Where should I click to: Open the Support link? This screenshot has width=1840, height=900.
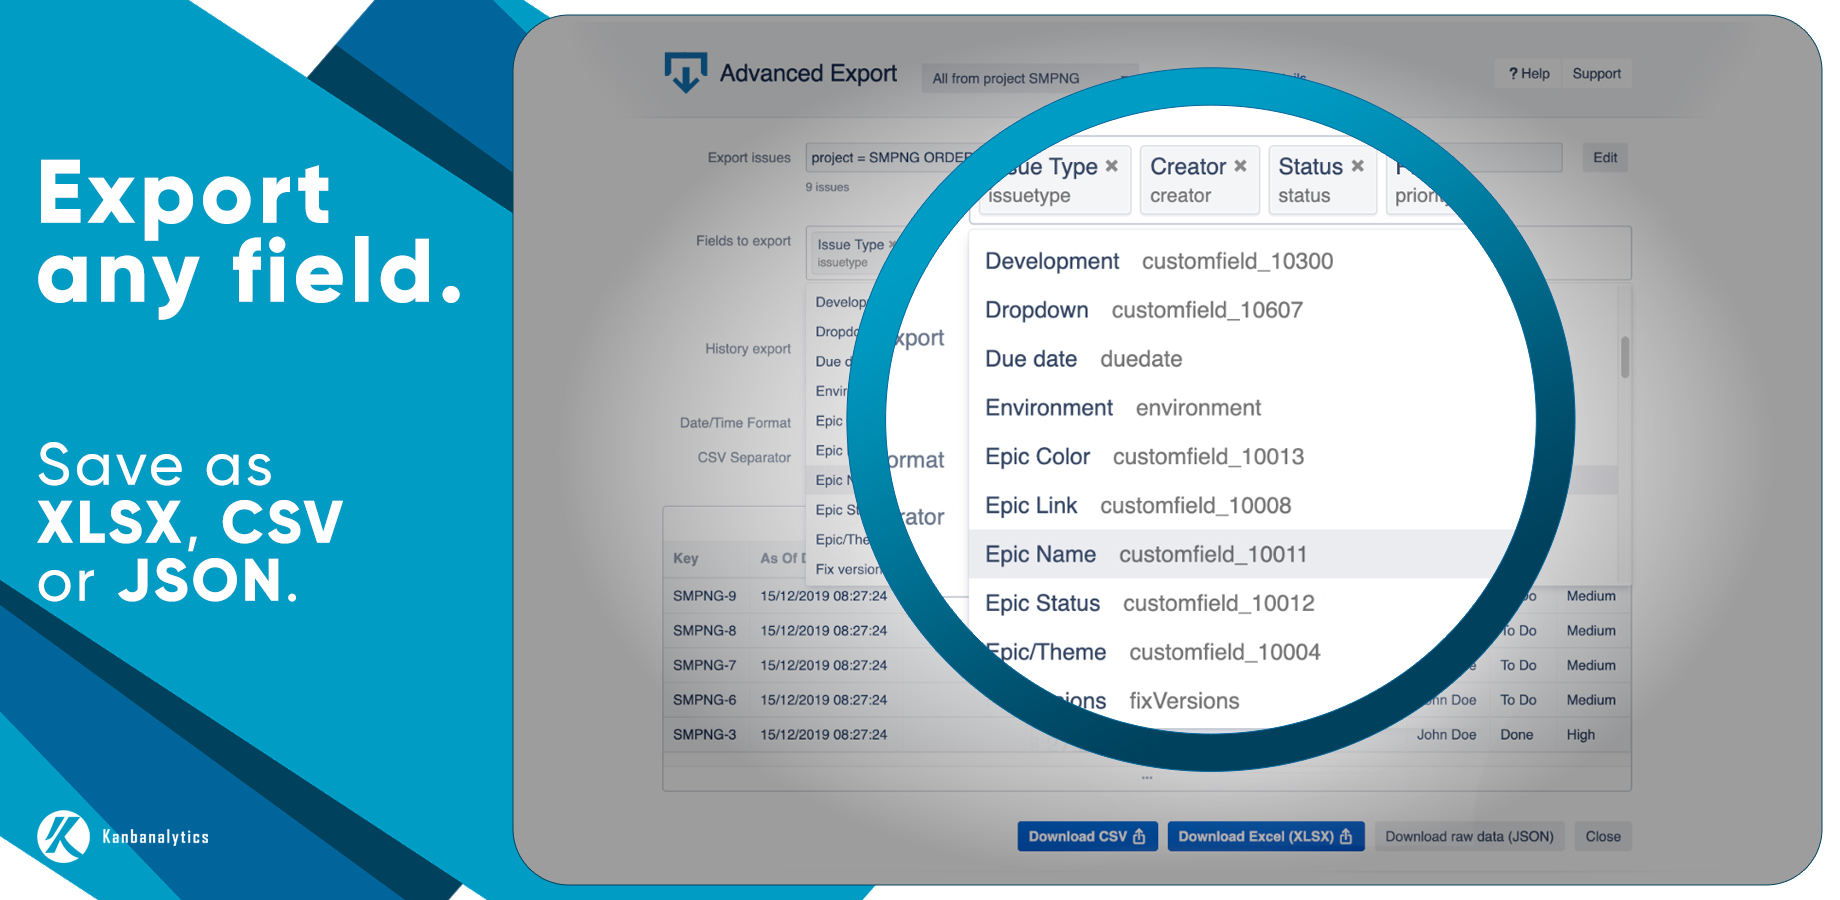[x=1596, y=73]
